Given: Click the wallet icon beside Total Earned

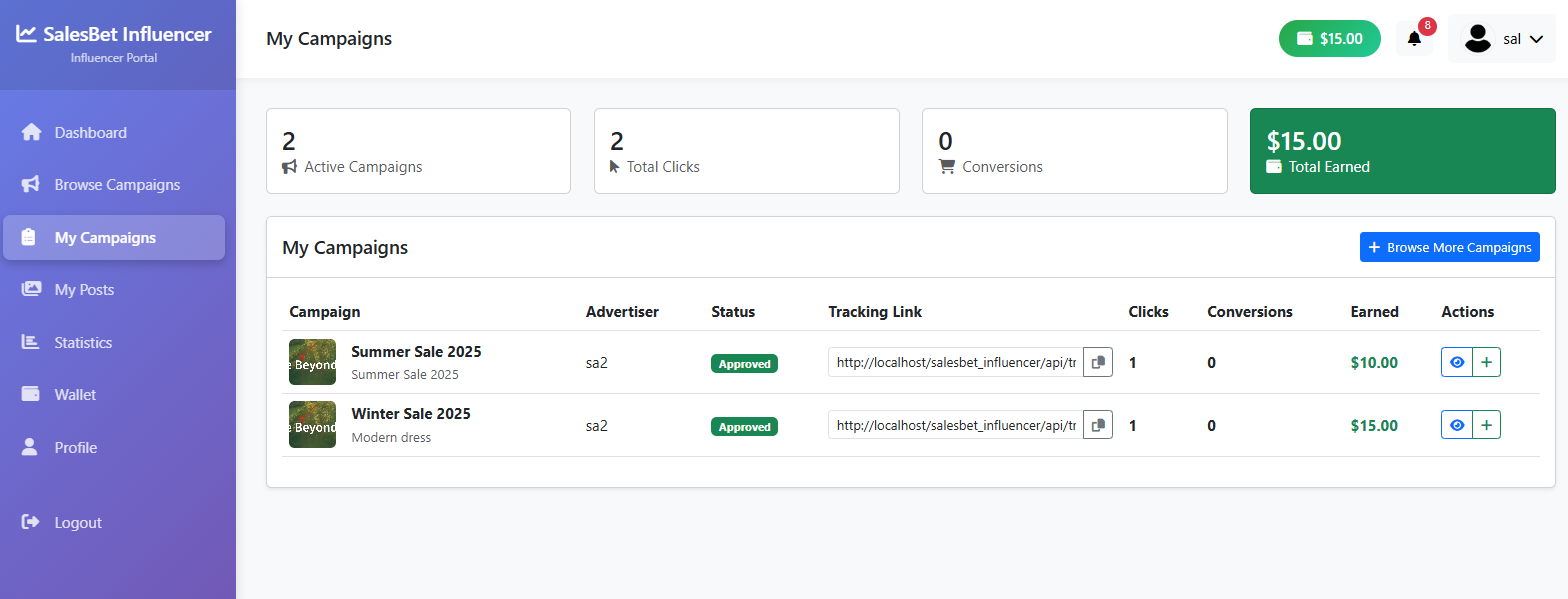Looking at the screenshot, I should [x=1274, y=167].
